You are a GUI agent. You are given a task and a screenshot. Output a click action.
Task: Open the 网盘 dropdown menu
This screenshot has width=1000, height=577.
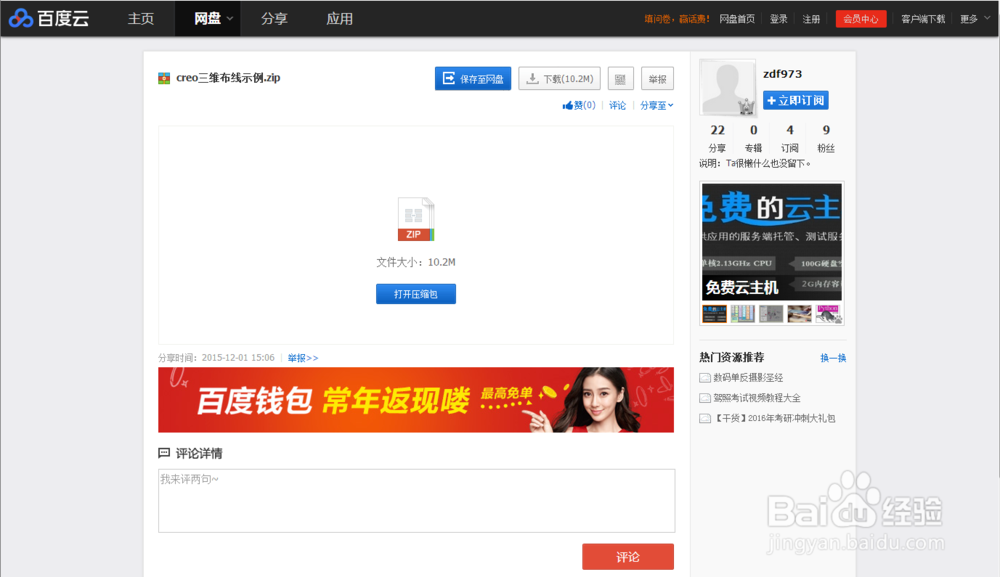tap(208, 18)
